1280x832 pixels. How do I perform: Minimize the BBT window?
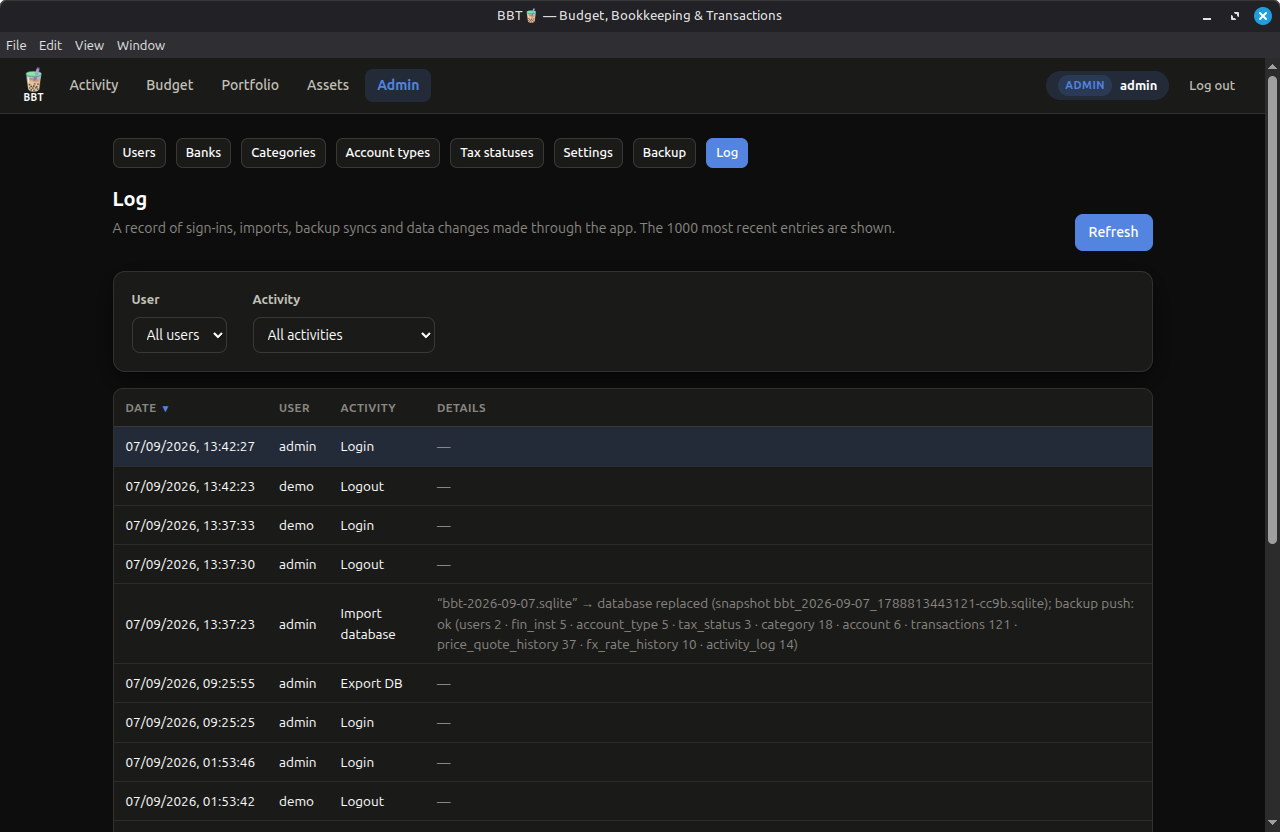click(1207, 16)
